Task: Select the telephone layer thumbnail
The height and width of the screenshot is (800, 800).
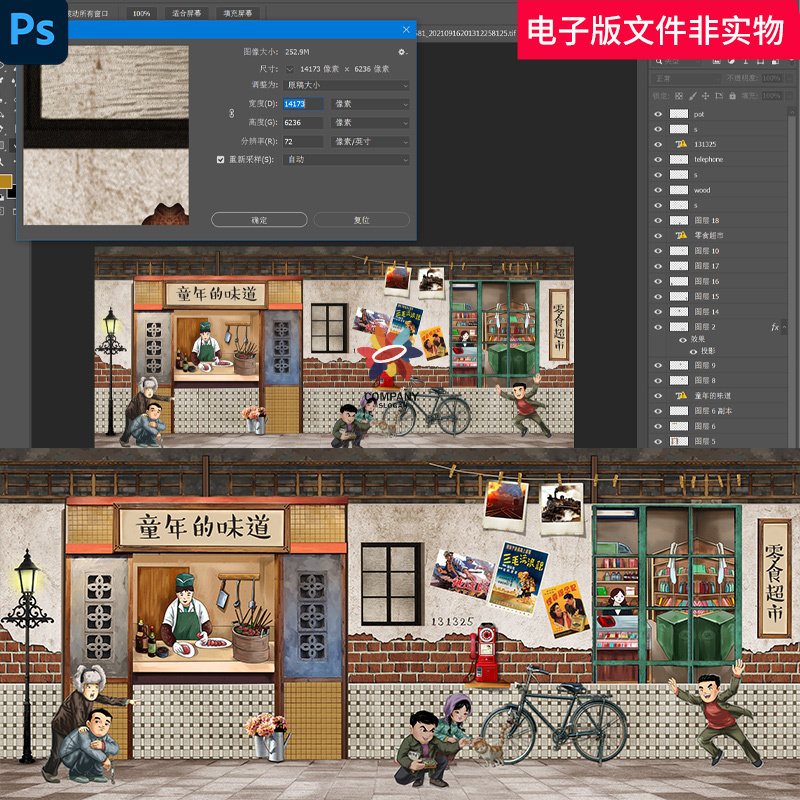Action: coord(679,159)
